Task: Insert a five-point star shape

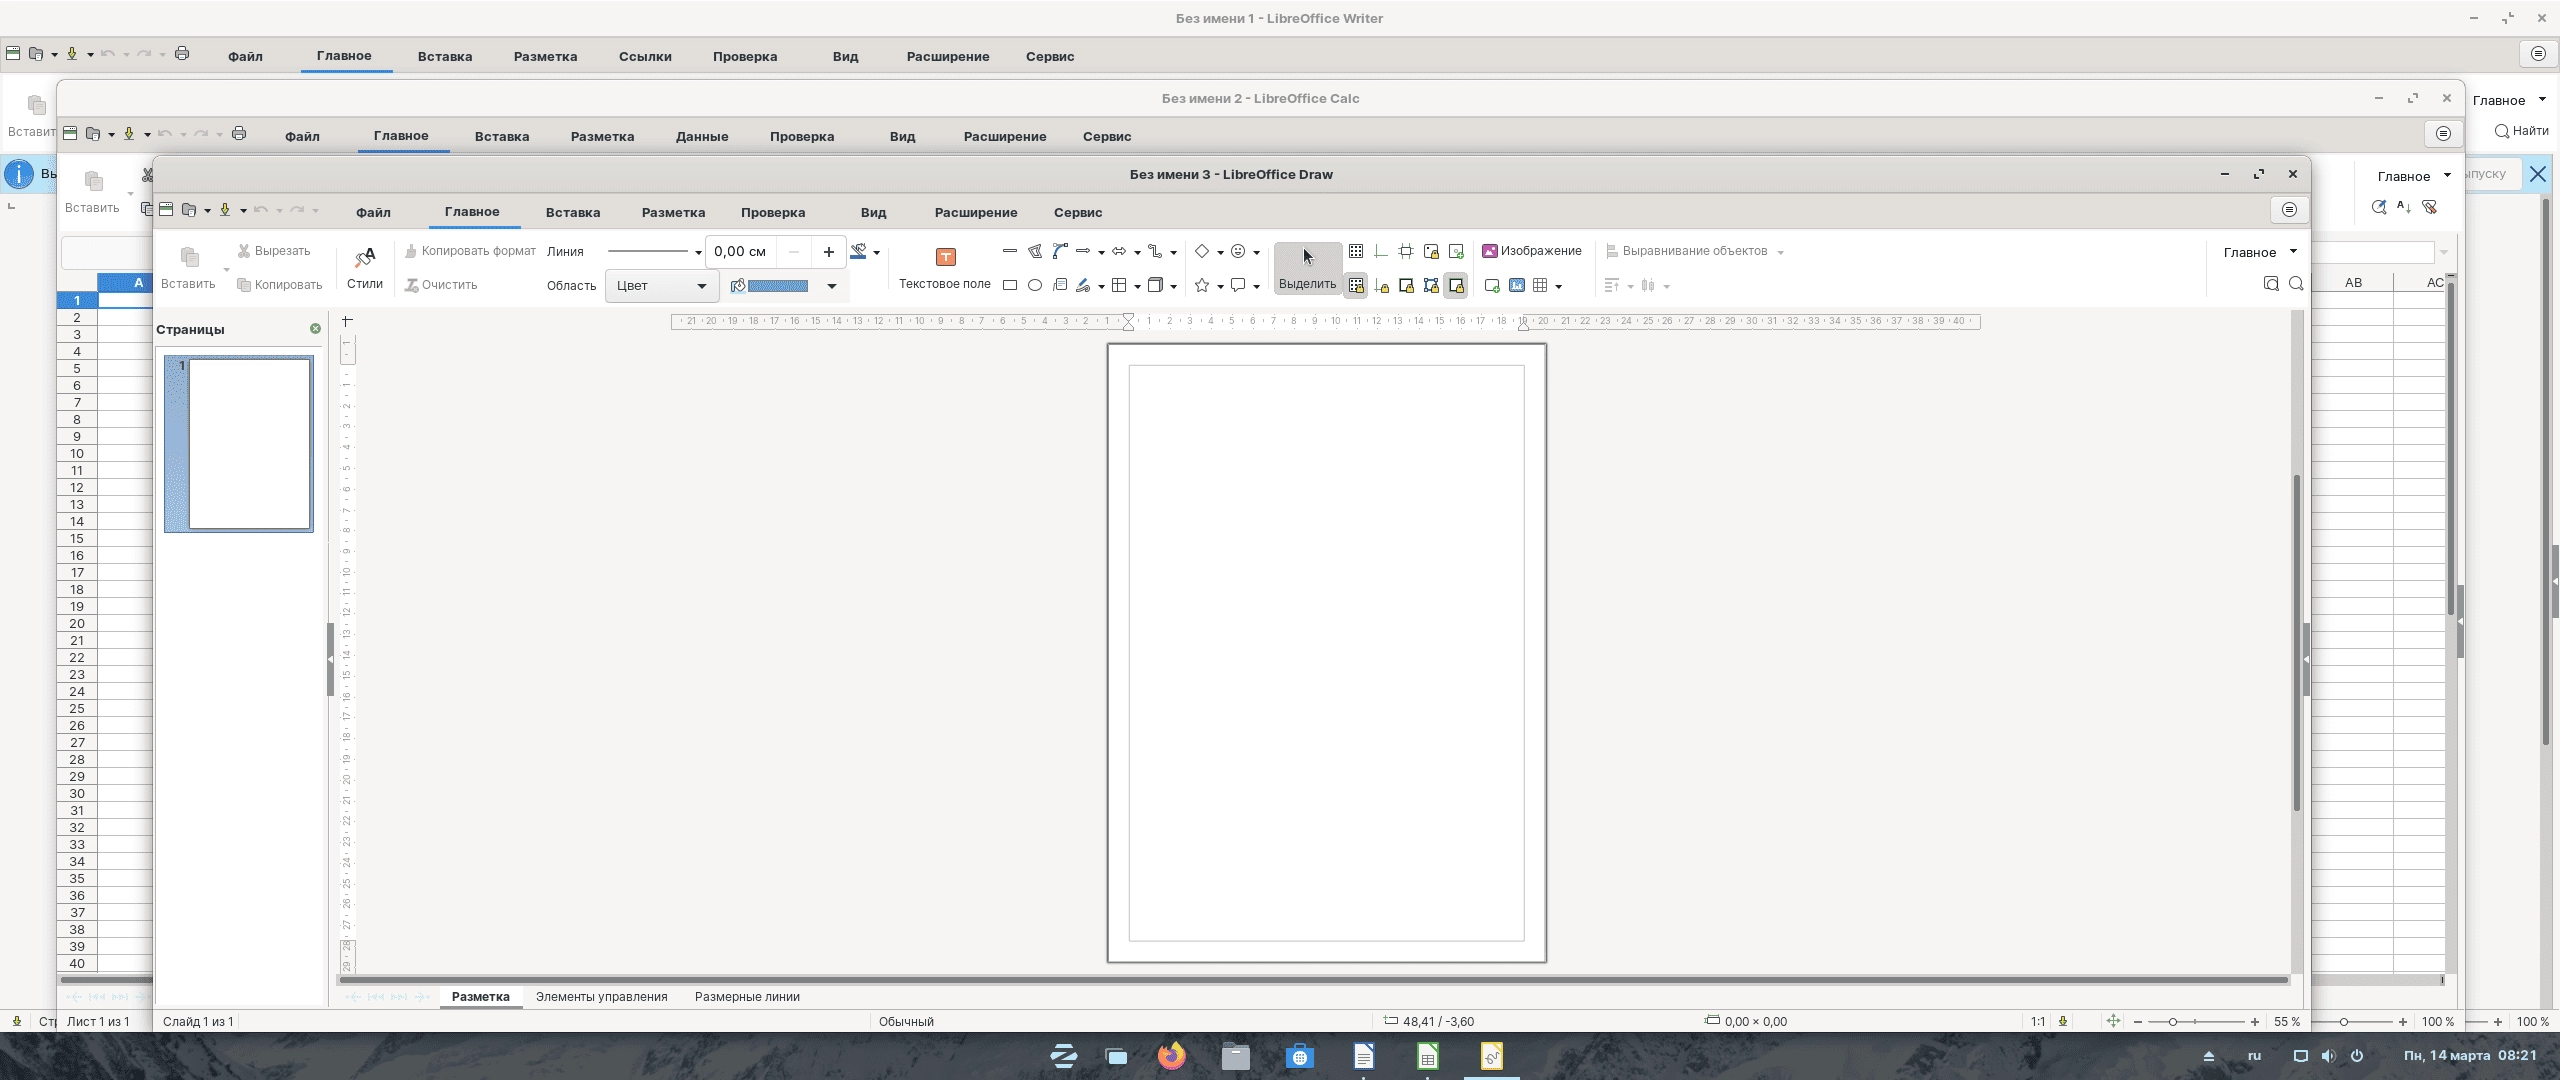Action: (x=1202, y=285)
